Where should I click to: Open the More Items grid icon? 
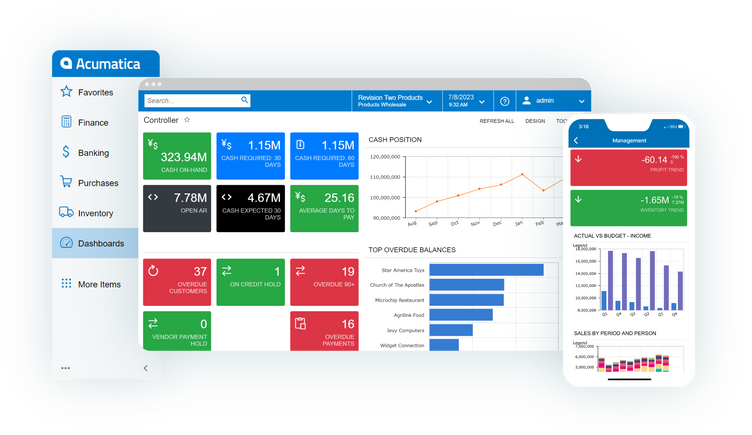click(x=66, y=284)
